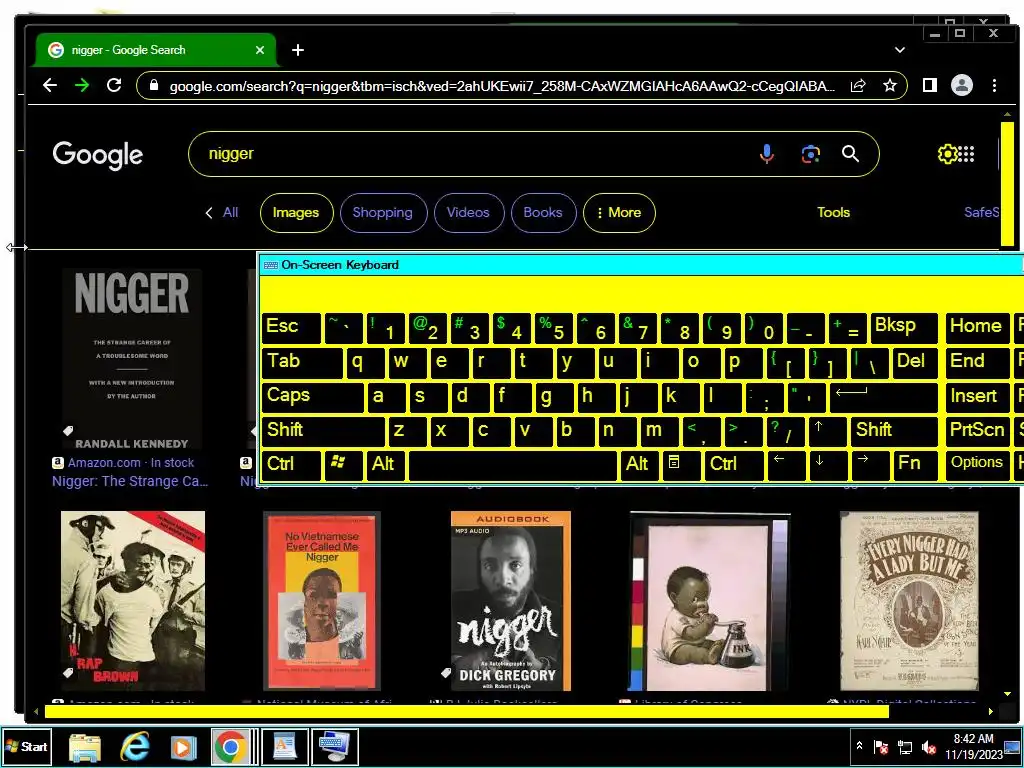The image size is (1024, 768).
Task: Toggle the Fn key on keyboard
Action: (916, 464)
